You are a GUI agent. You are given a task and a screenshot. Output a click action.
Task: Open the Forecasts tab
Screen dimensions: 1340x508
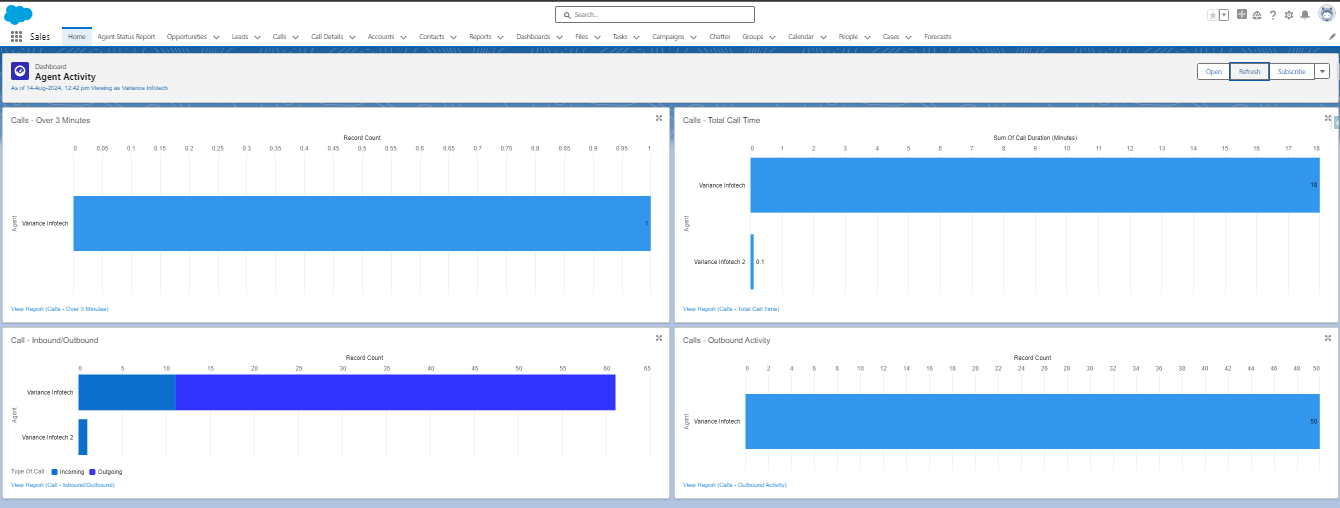click(x=937, y=36)
